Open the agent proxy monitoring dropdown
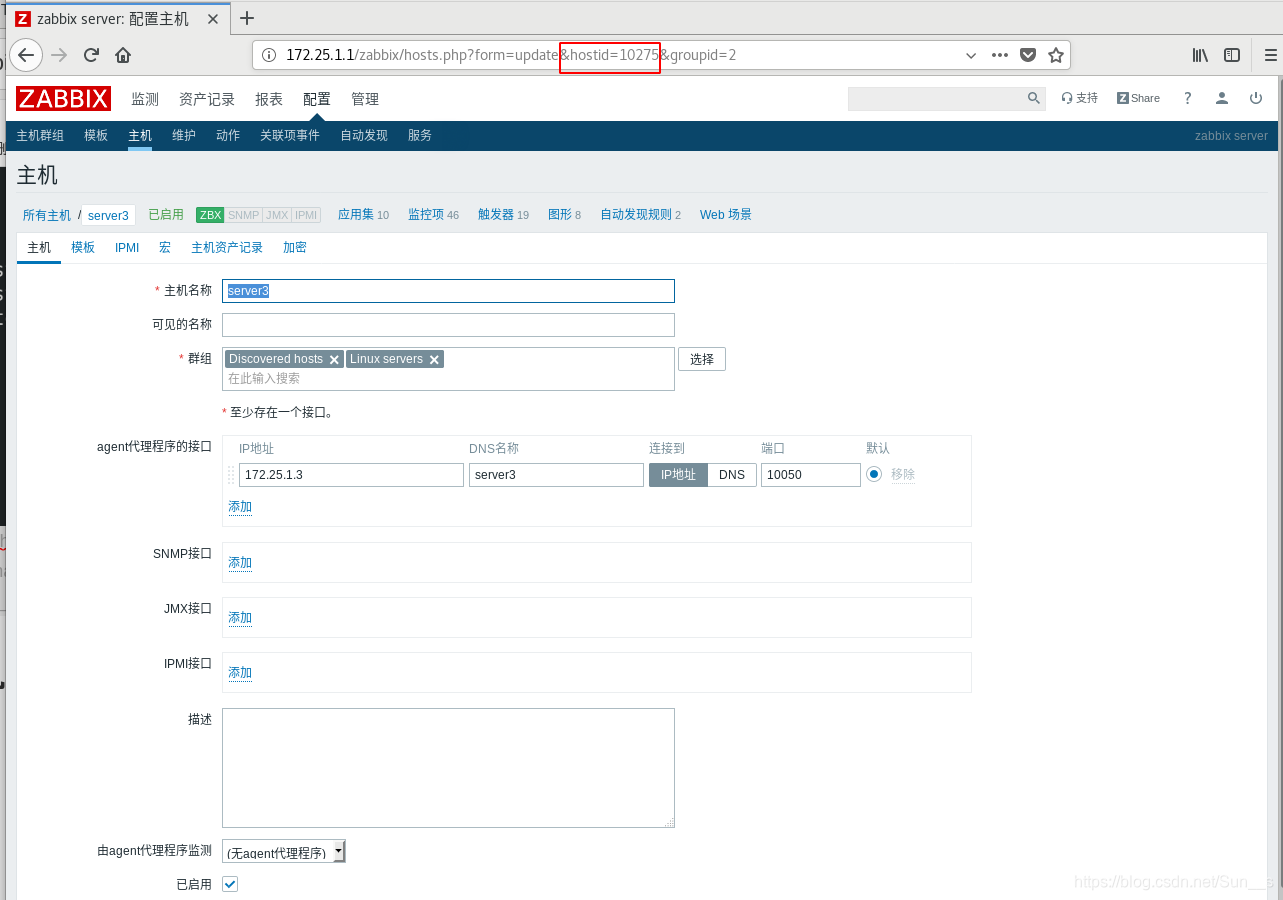Screen dimensions: 1283x900 pos(284,852)
